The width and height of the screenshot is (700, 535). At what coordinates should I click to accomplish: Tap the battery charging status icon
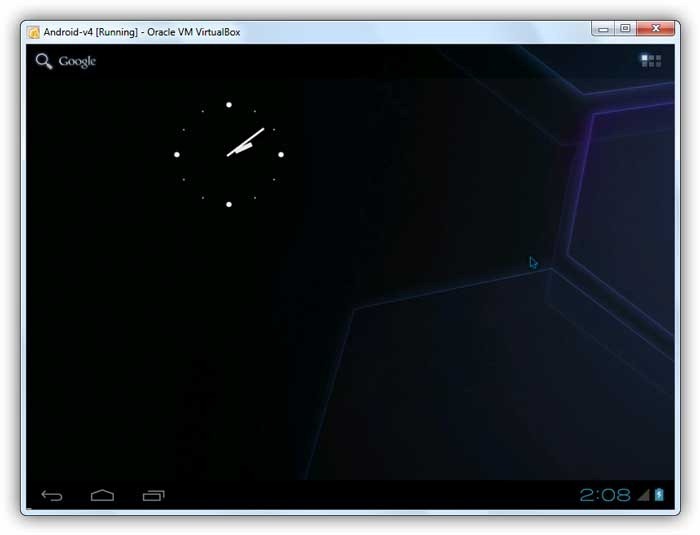coord(659,495)
